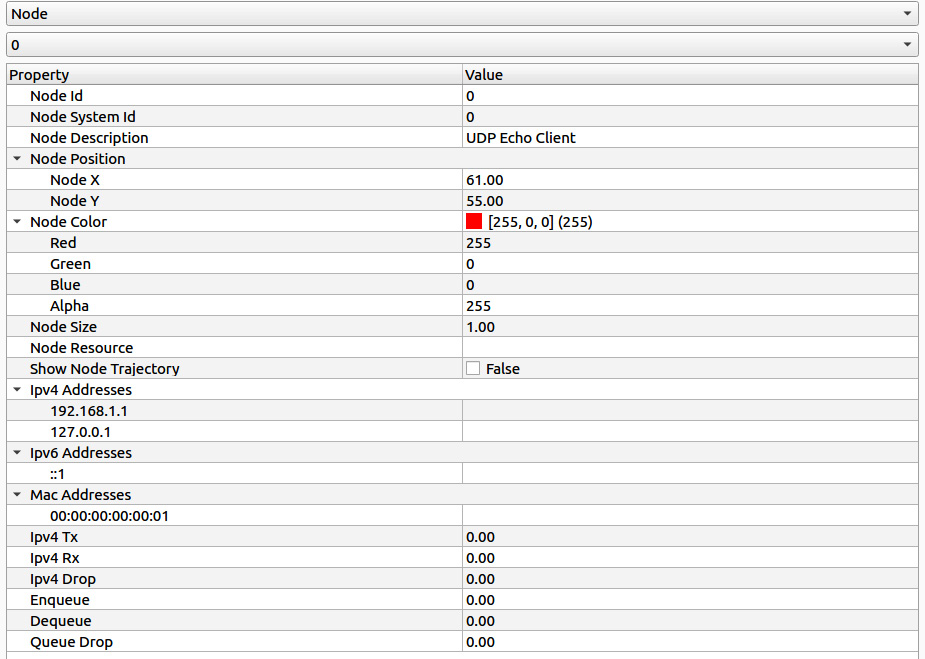This screenshot has height=659, width=925.
Task: Click the Property column header
Action: [234, 75]
